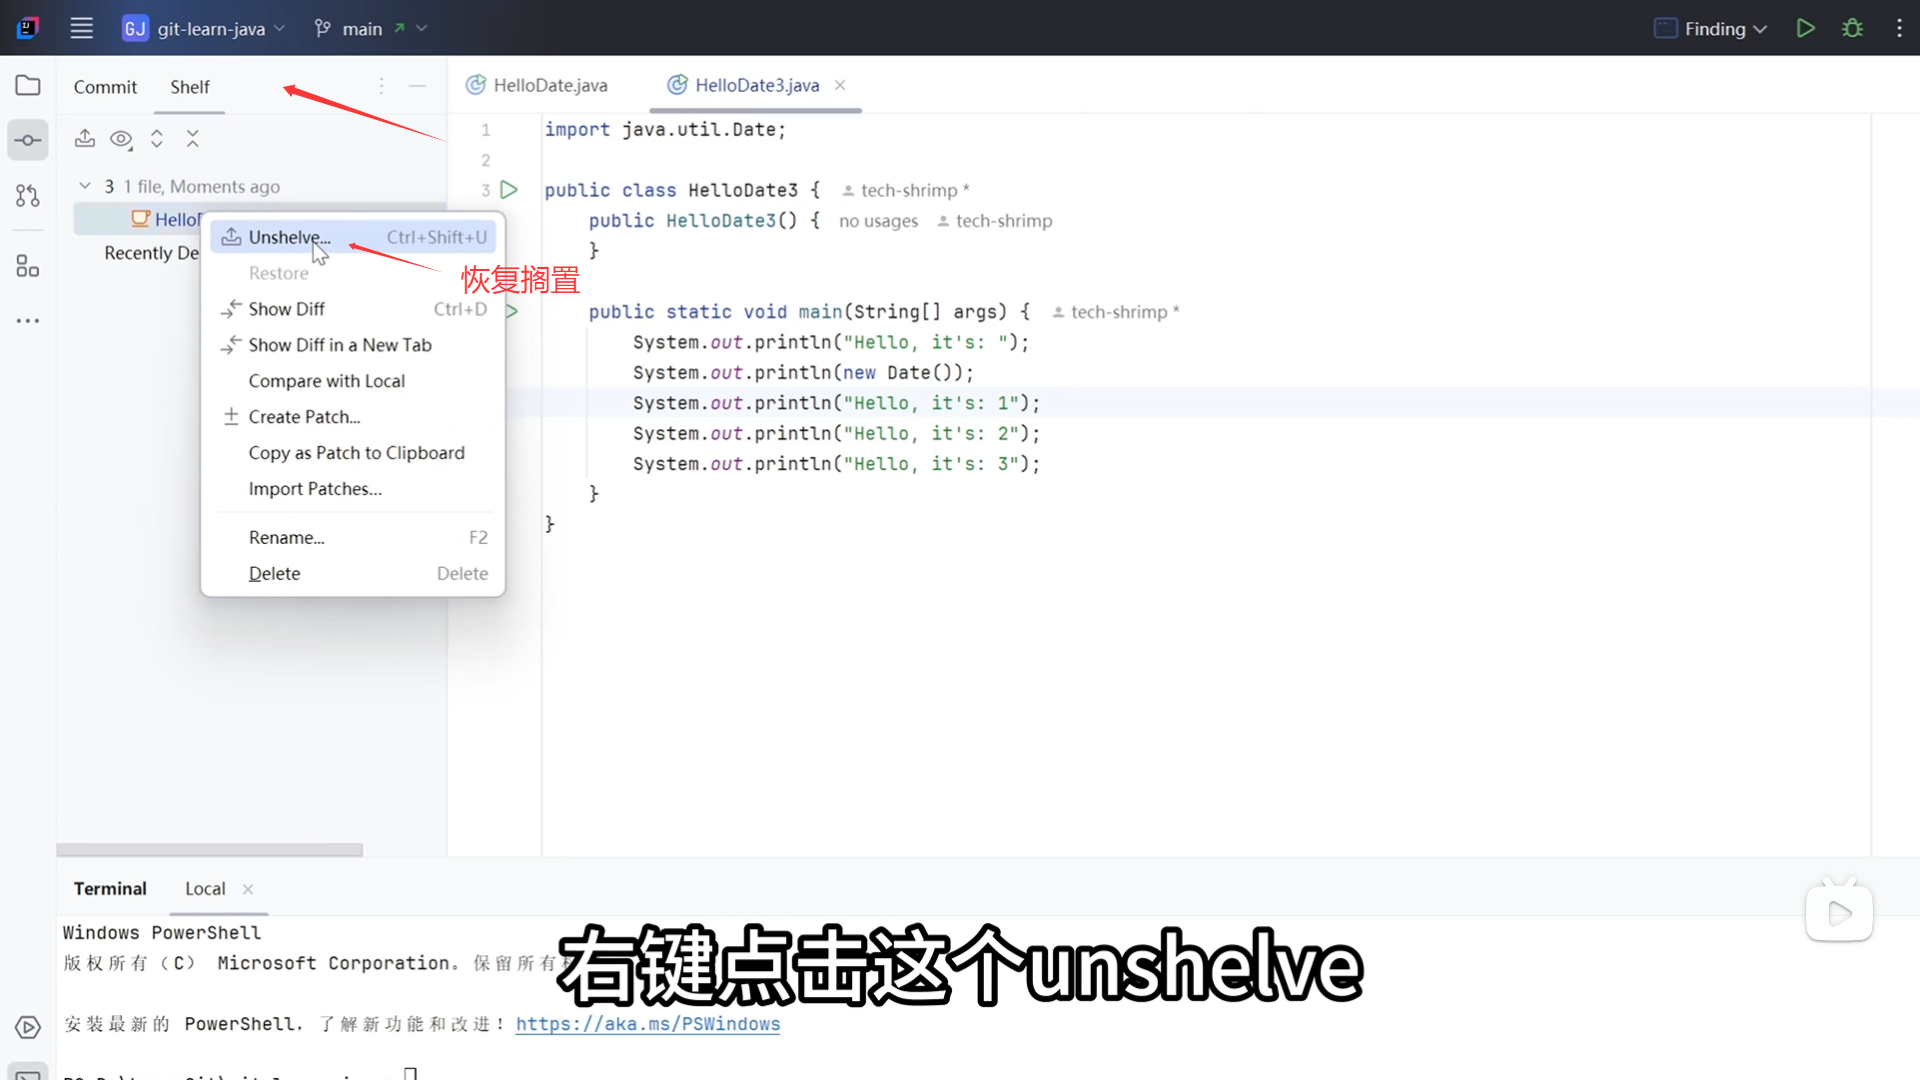Choose Create Patch from context menu

(x=304, y=417)
